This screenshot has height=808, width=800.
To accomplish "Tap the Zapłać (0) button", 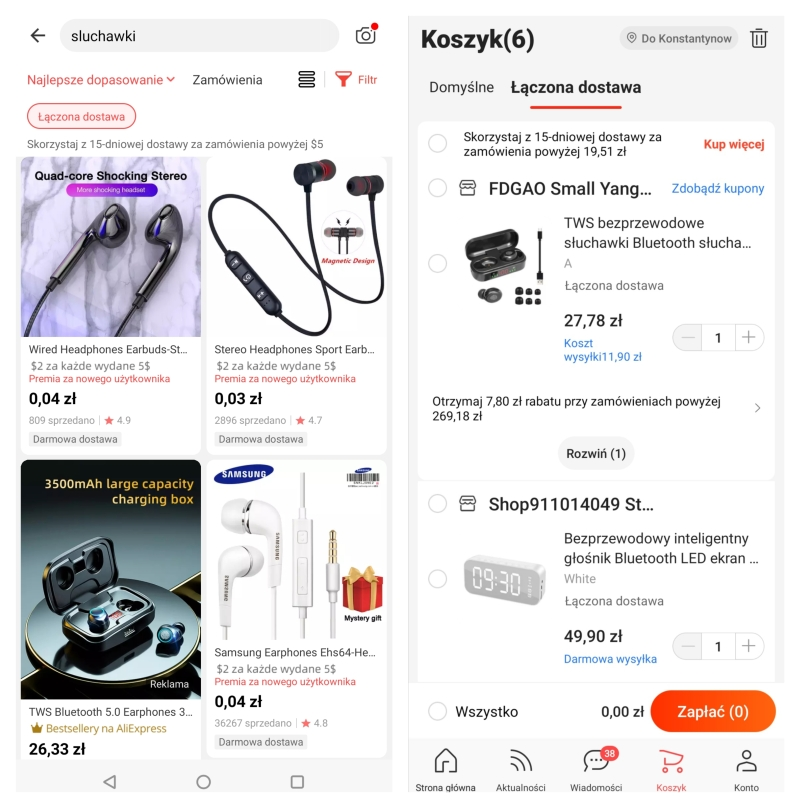I will click(x=713, y=711).
